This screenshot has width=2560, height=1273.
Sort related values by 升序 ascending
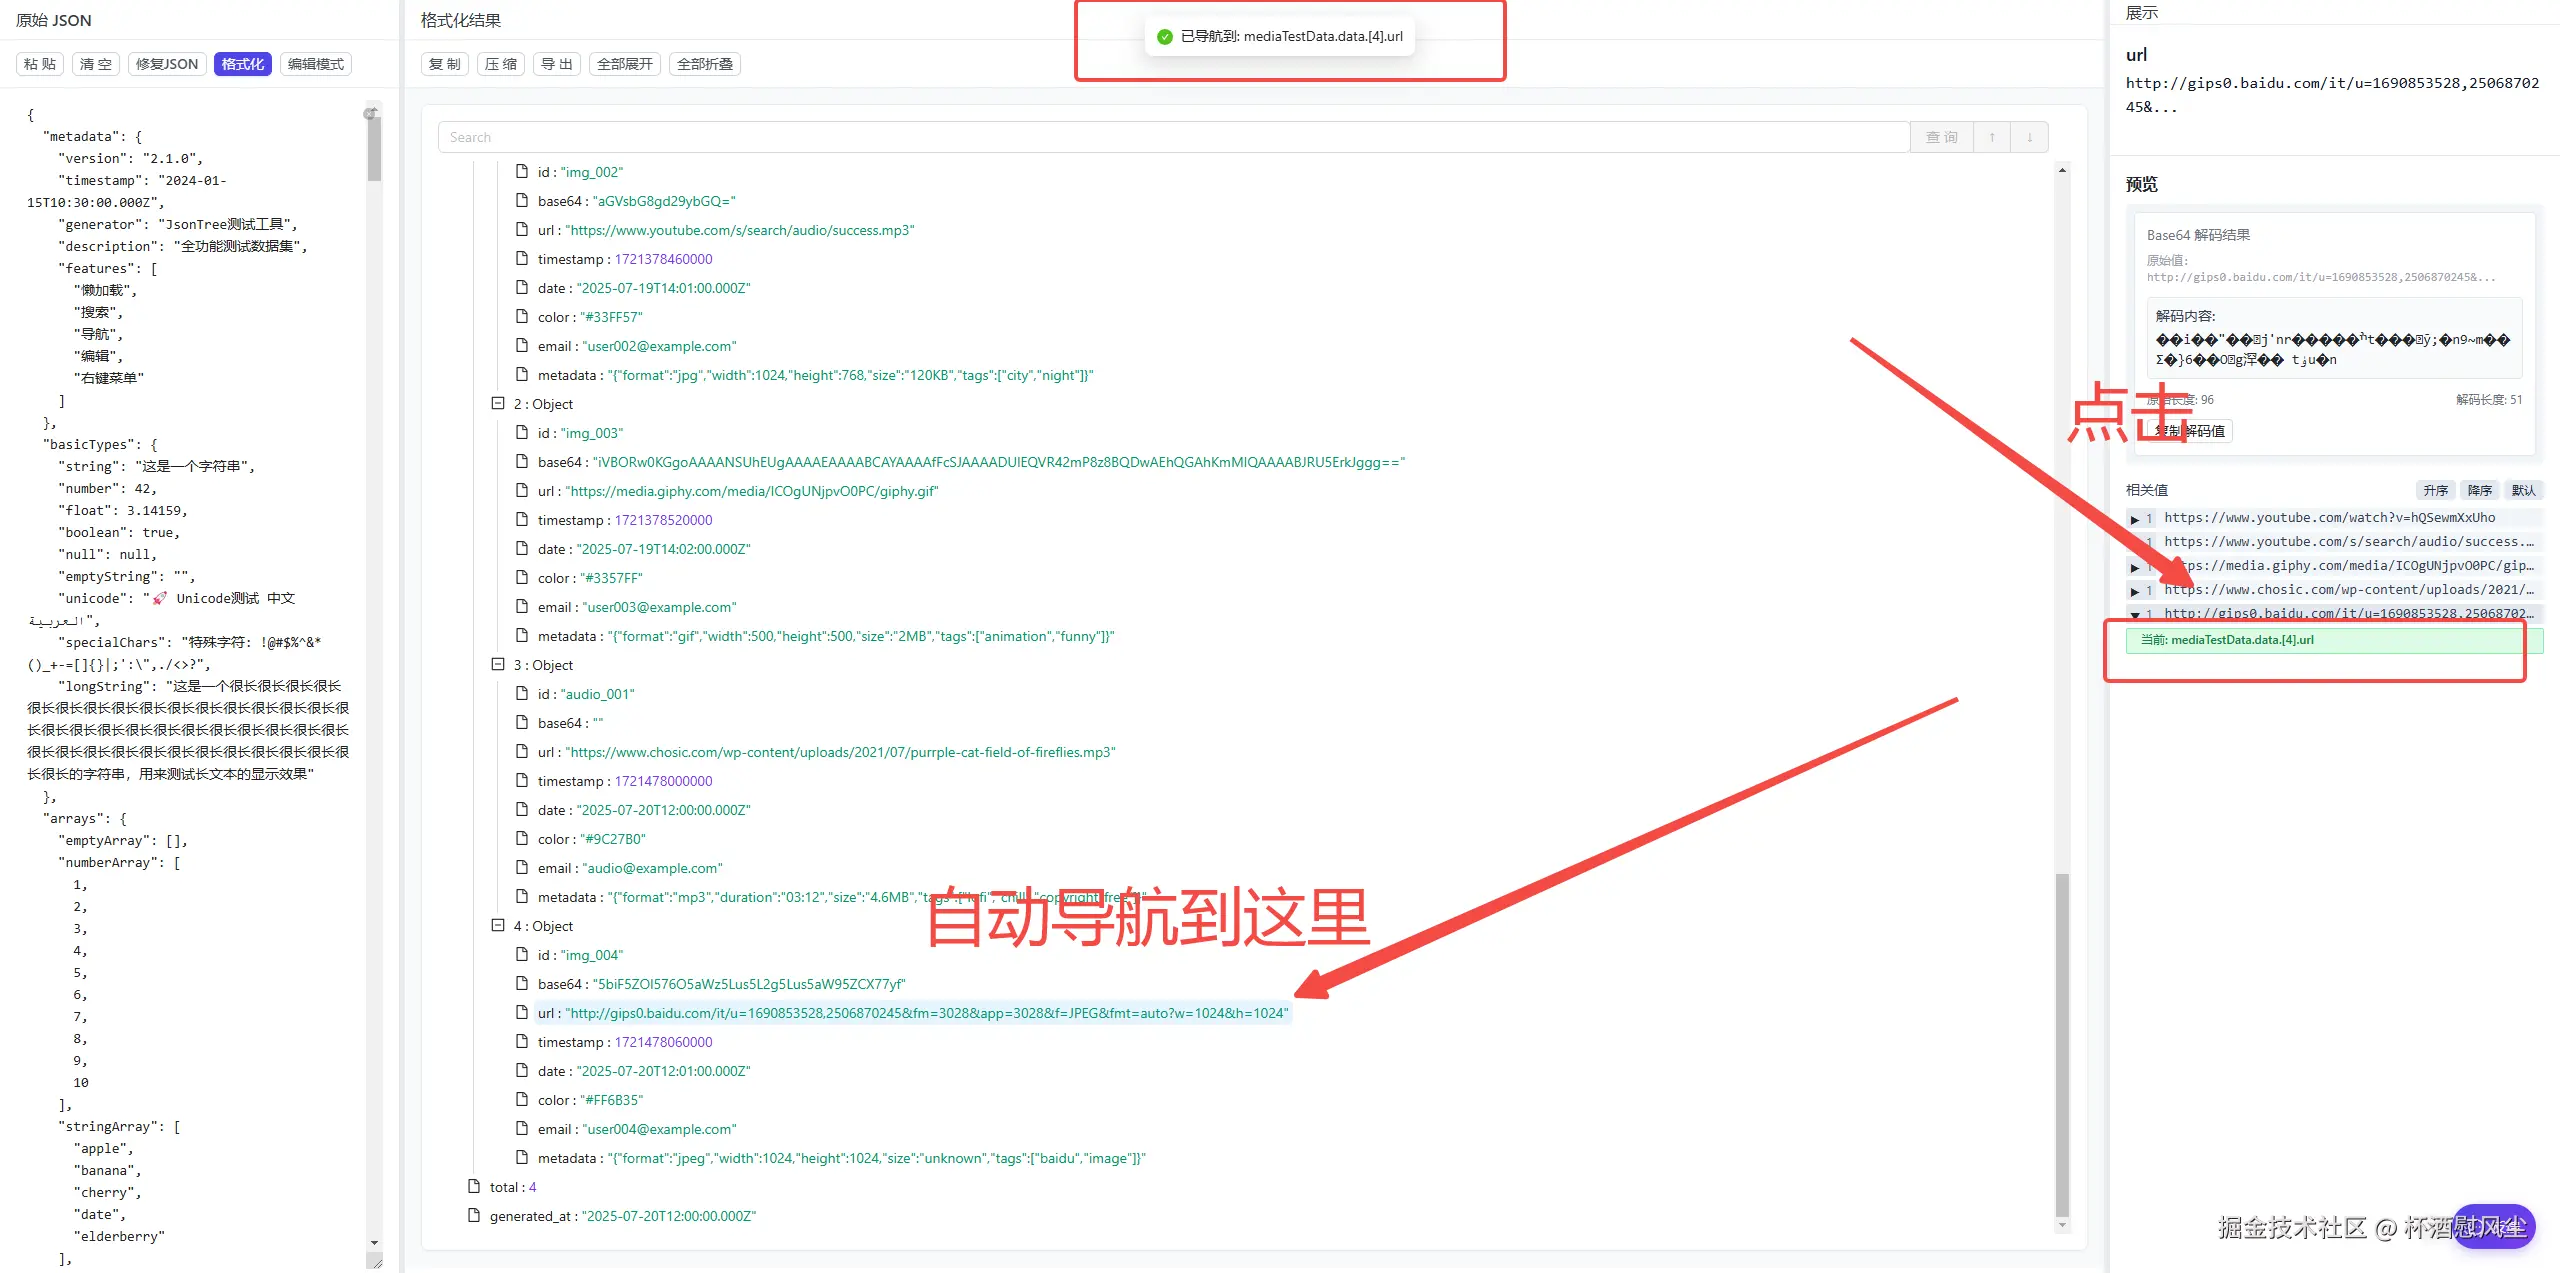(x=2435, y=490)
